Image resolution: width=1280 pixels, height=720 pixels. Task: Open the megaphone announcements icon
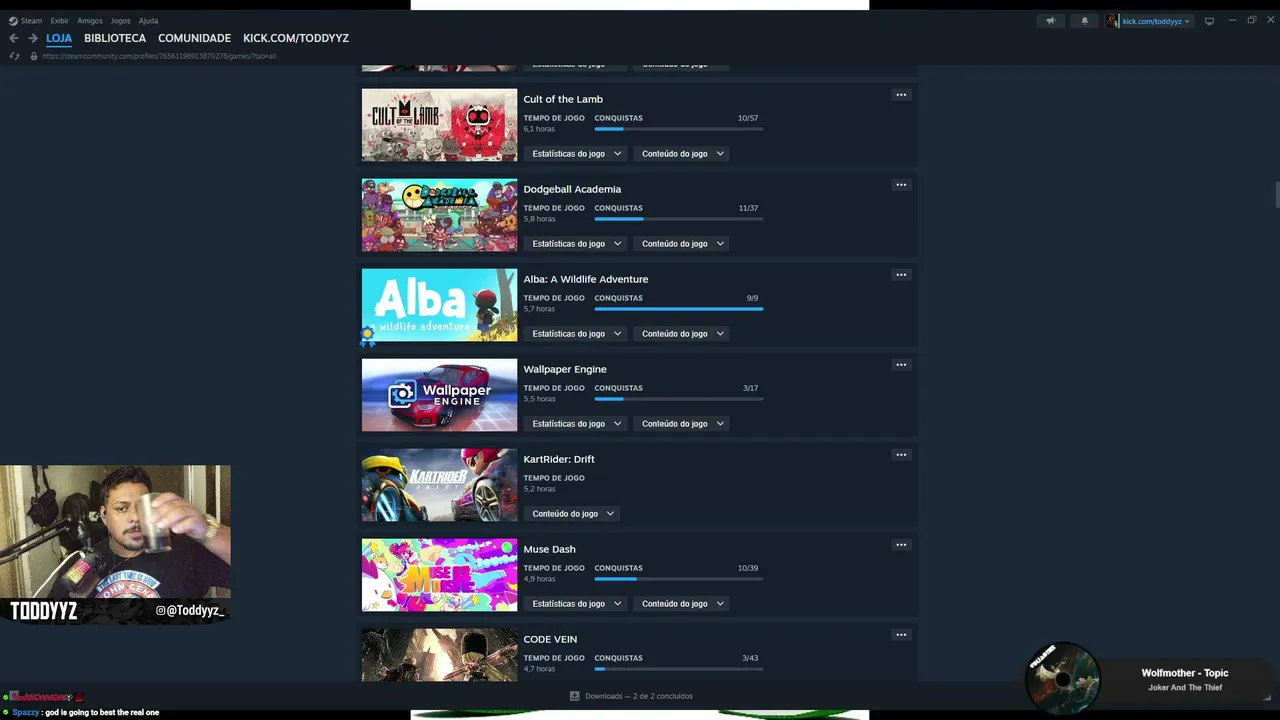[1050, 21]
